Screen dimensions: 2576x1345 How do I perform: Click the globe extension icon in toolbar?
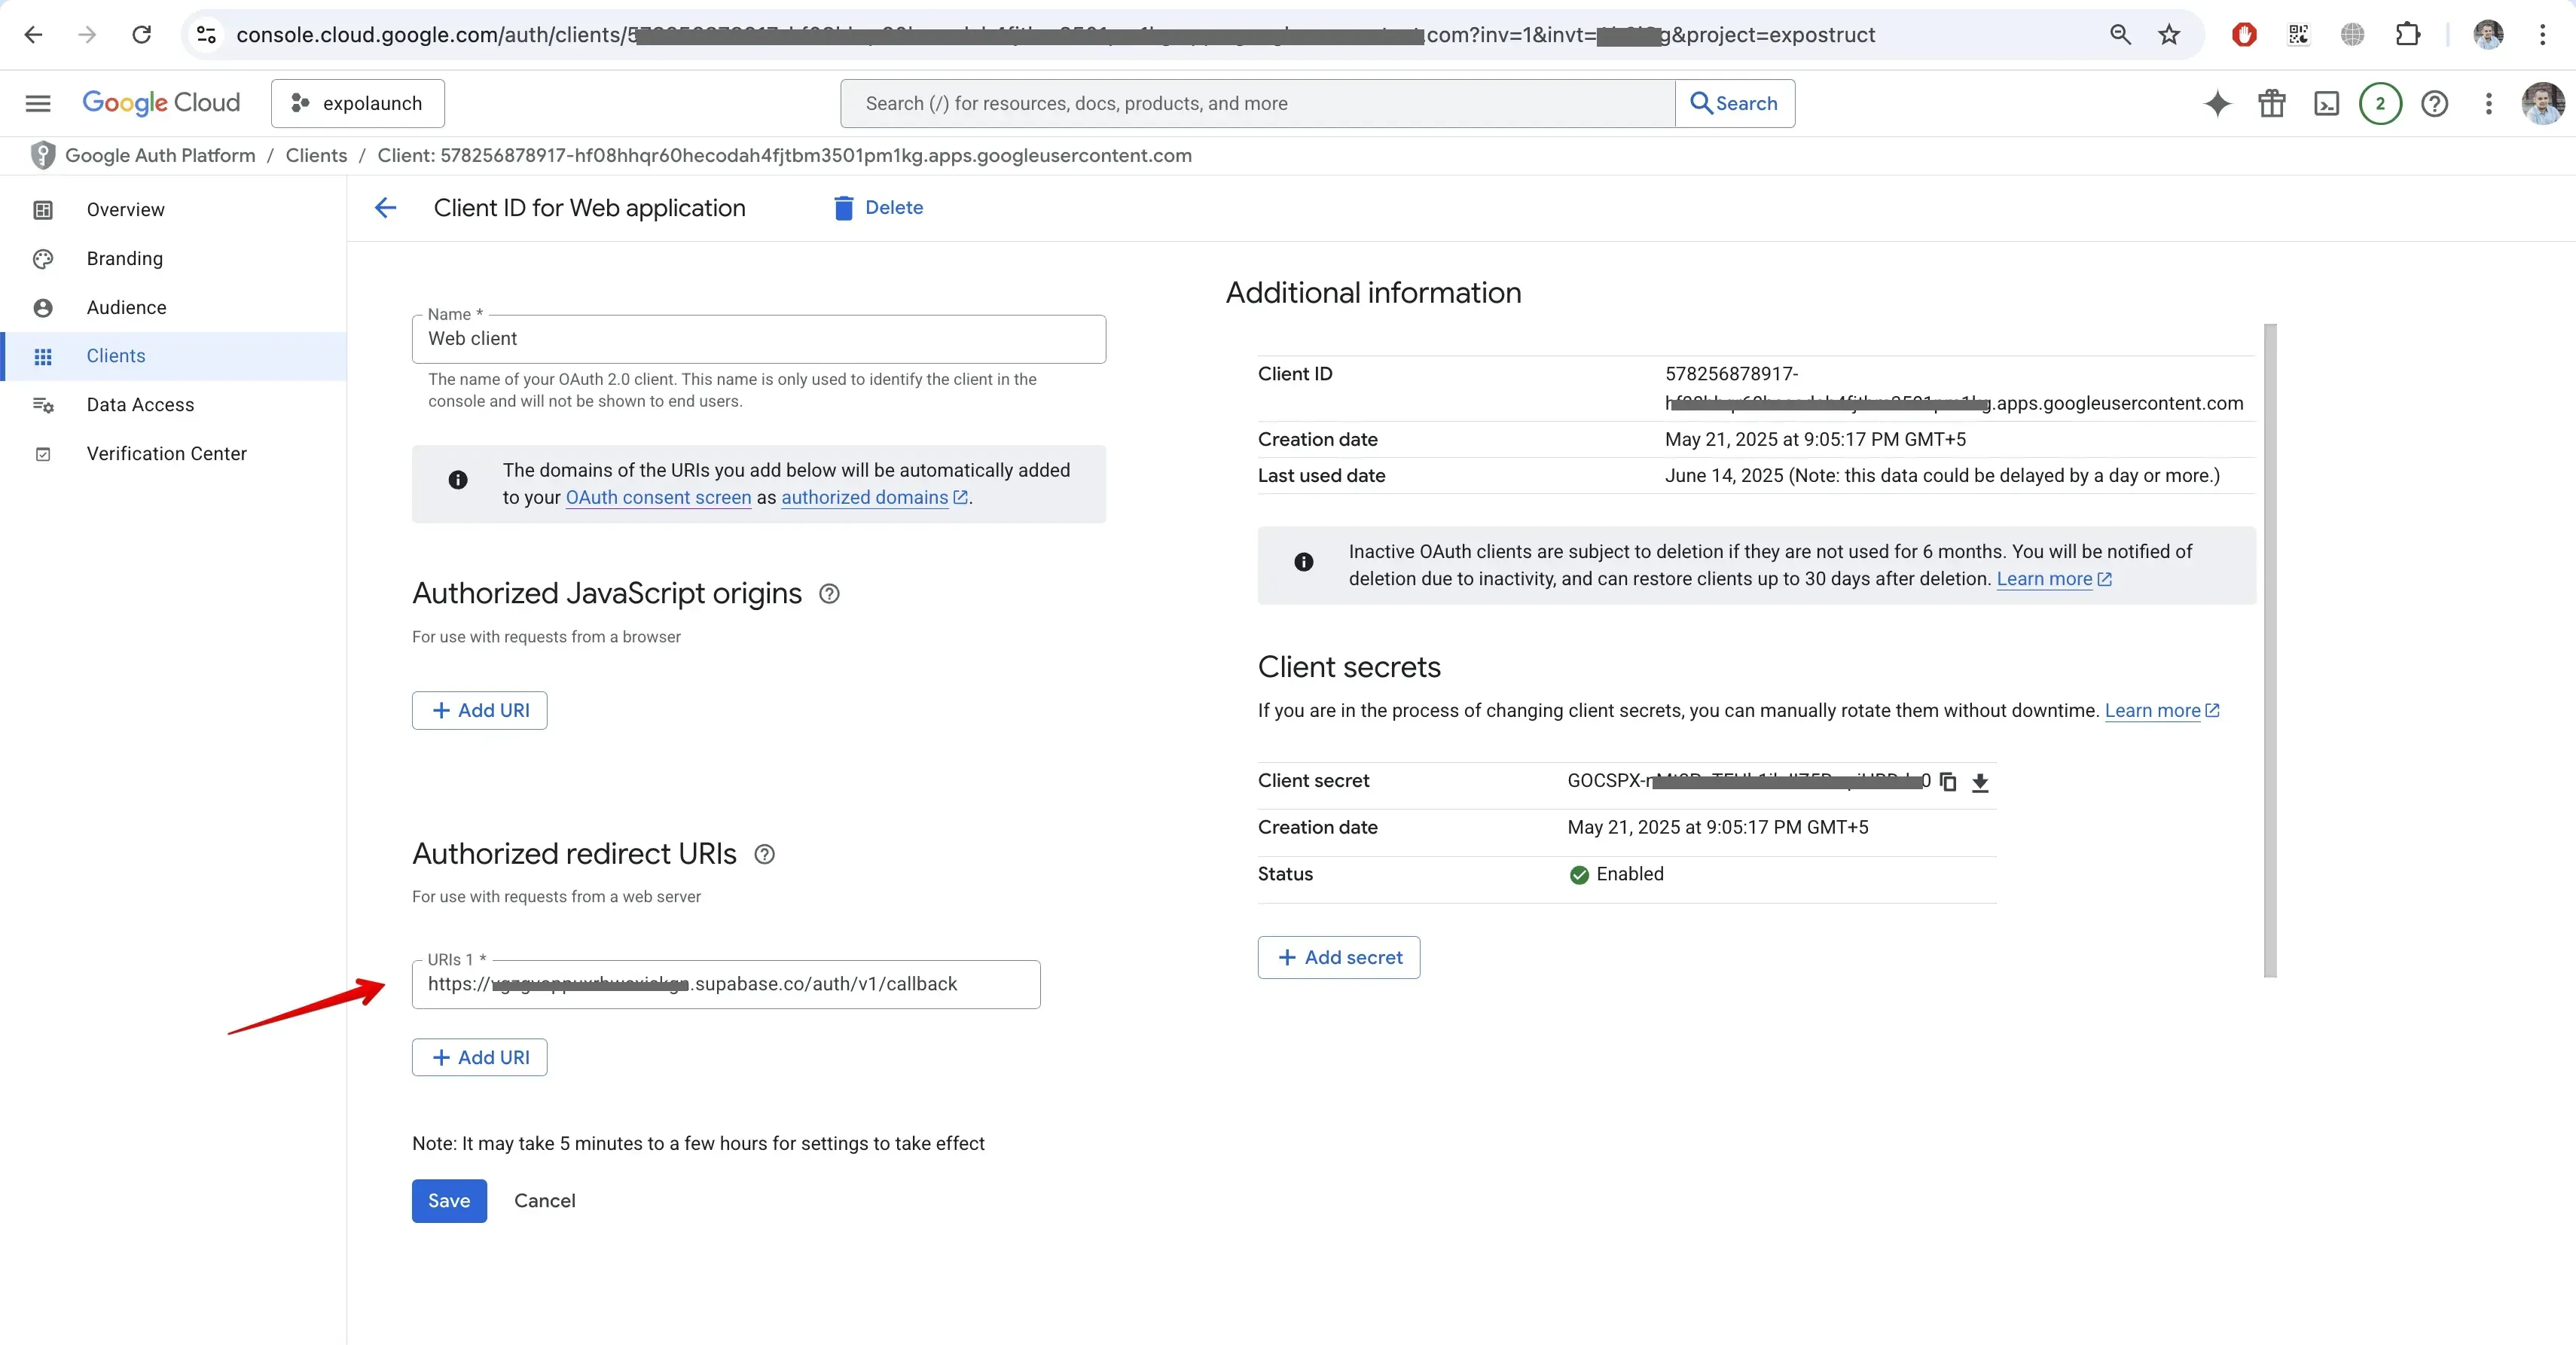[x=2352, y=35]
